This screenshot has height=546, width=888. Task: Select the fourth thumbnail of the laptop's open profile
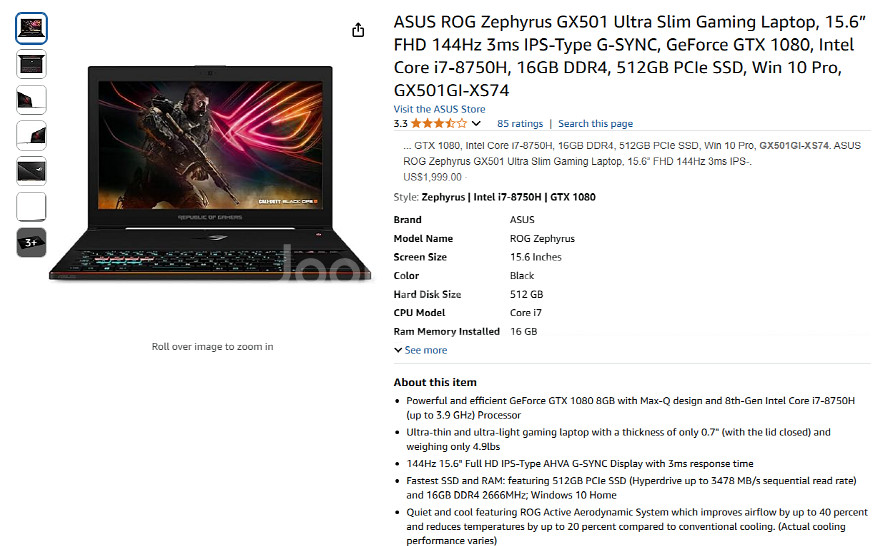(31, 135)
